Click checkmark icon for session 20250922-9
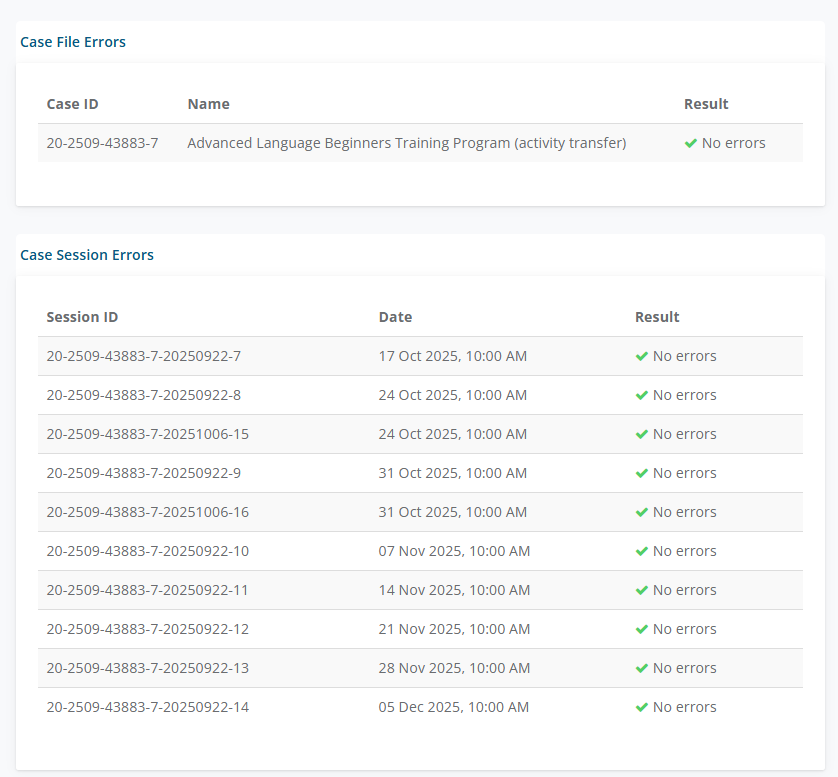838x777 pixels. point(642,473)
